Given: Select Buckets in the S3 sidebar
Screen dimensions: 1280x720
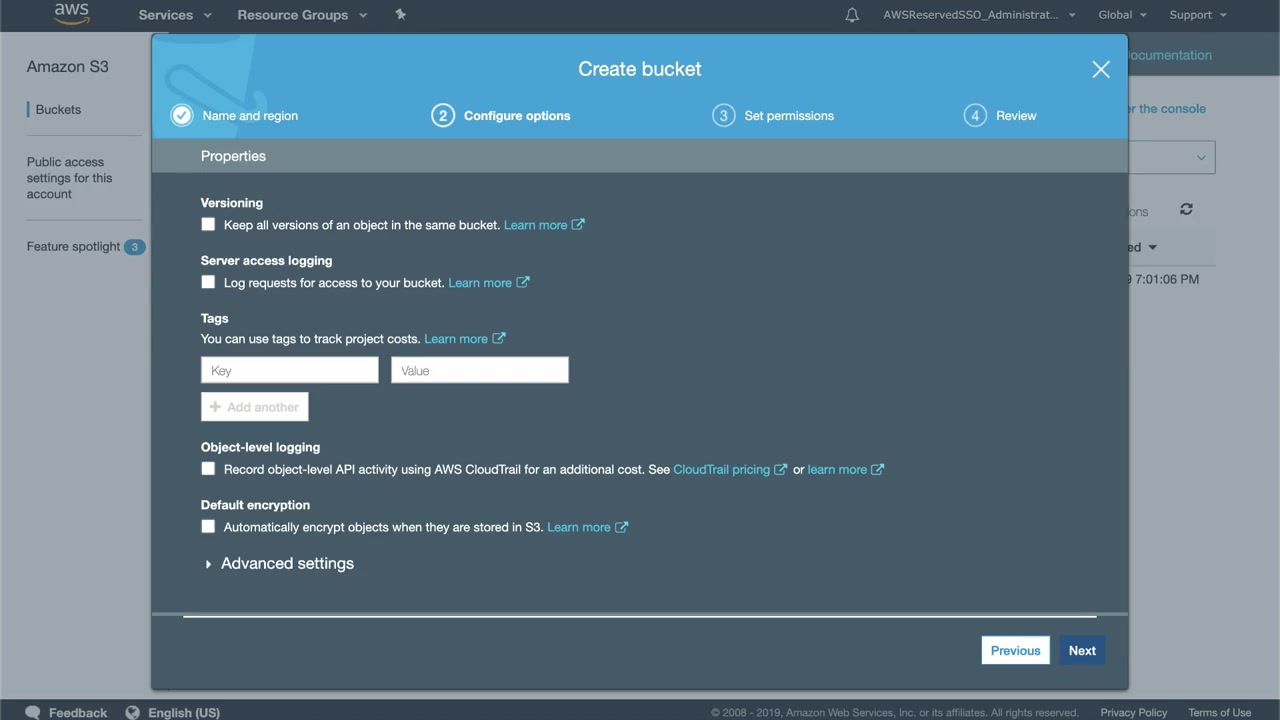Looking at the screenshot, I should (58, 110).
